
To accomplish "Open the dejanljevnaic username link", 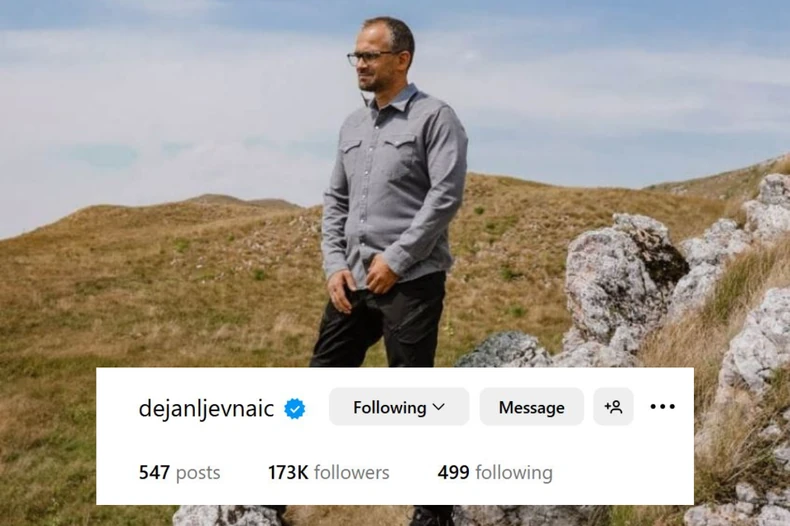I will coord(206,408).
